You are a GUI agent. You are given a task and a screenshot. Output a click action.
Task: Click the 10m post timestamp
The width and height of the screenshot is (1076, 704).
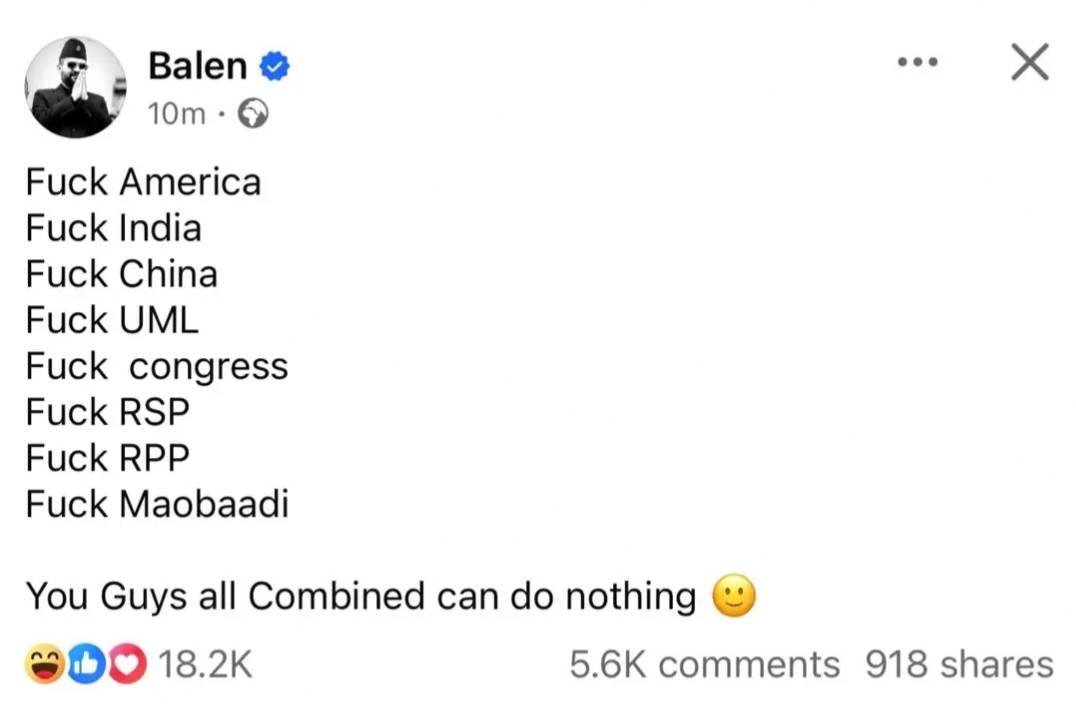pos(175,115)
